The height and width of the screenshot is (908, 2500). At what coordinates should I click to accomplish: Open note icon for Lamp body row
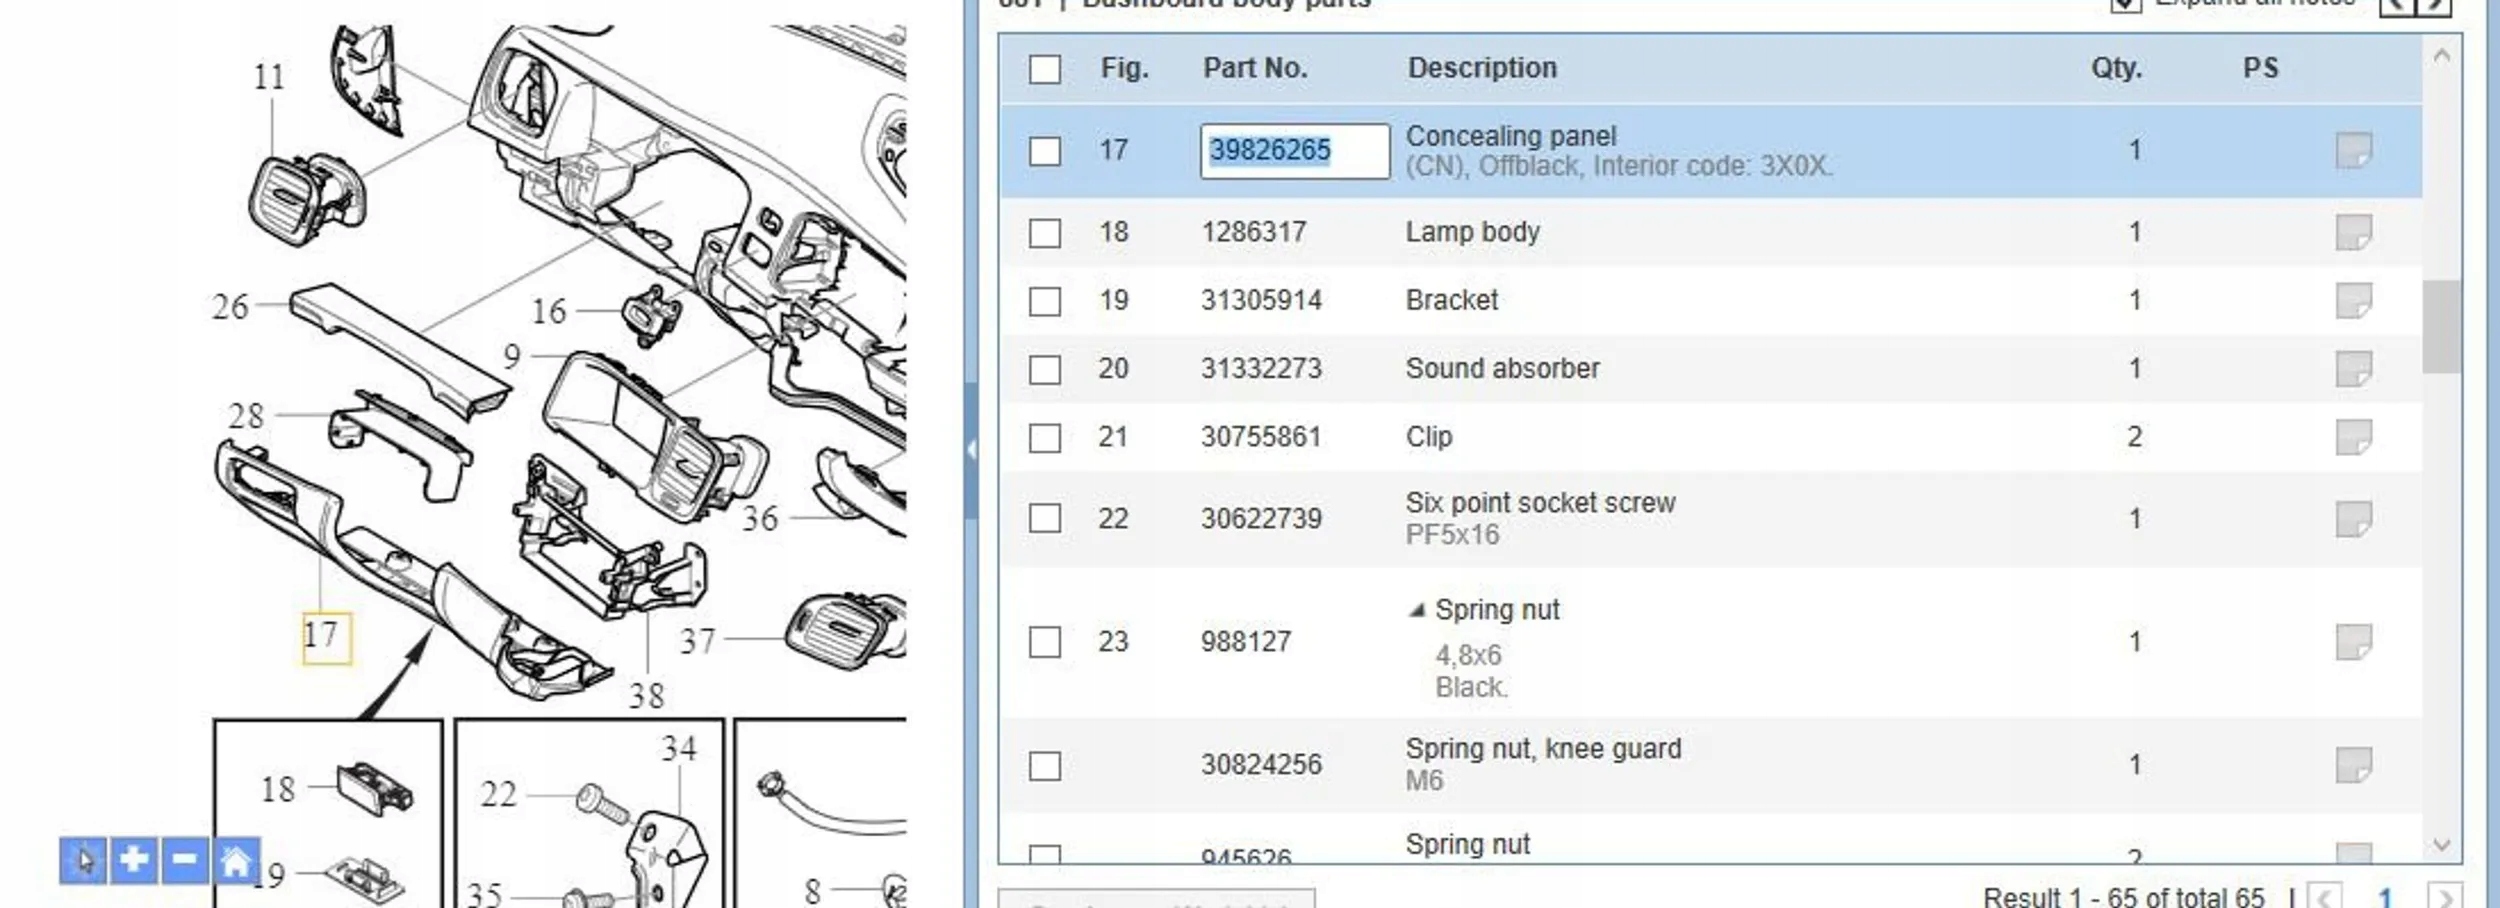(x=2354, y=233)
